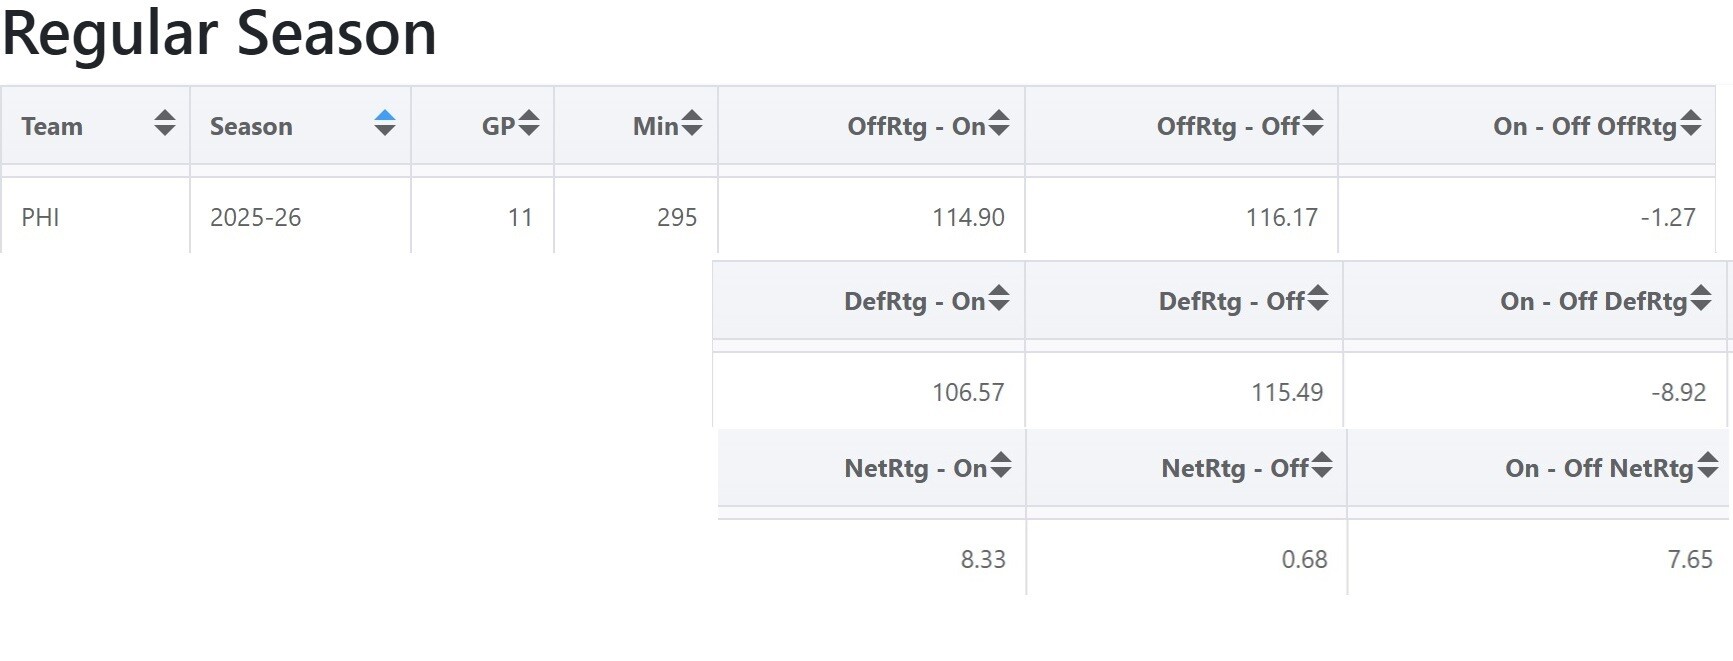Click the 2025-26 season cell
Image resolution: width=1733 pixels, height=661 pixels.
pyautogui.click(x=255, y=217)
